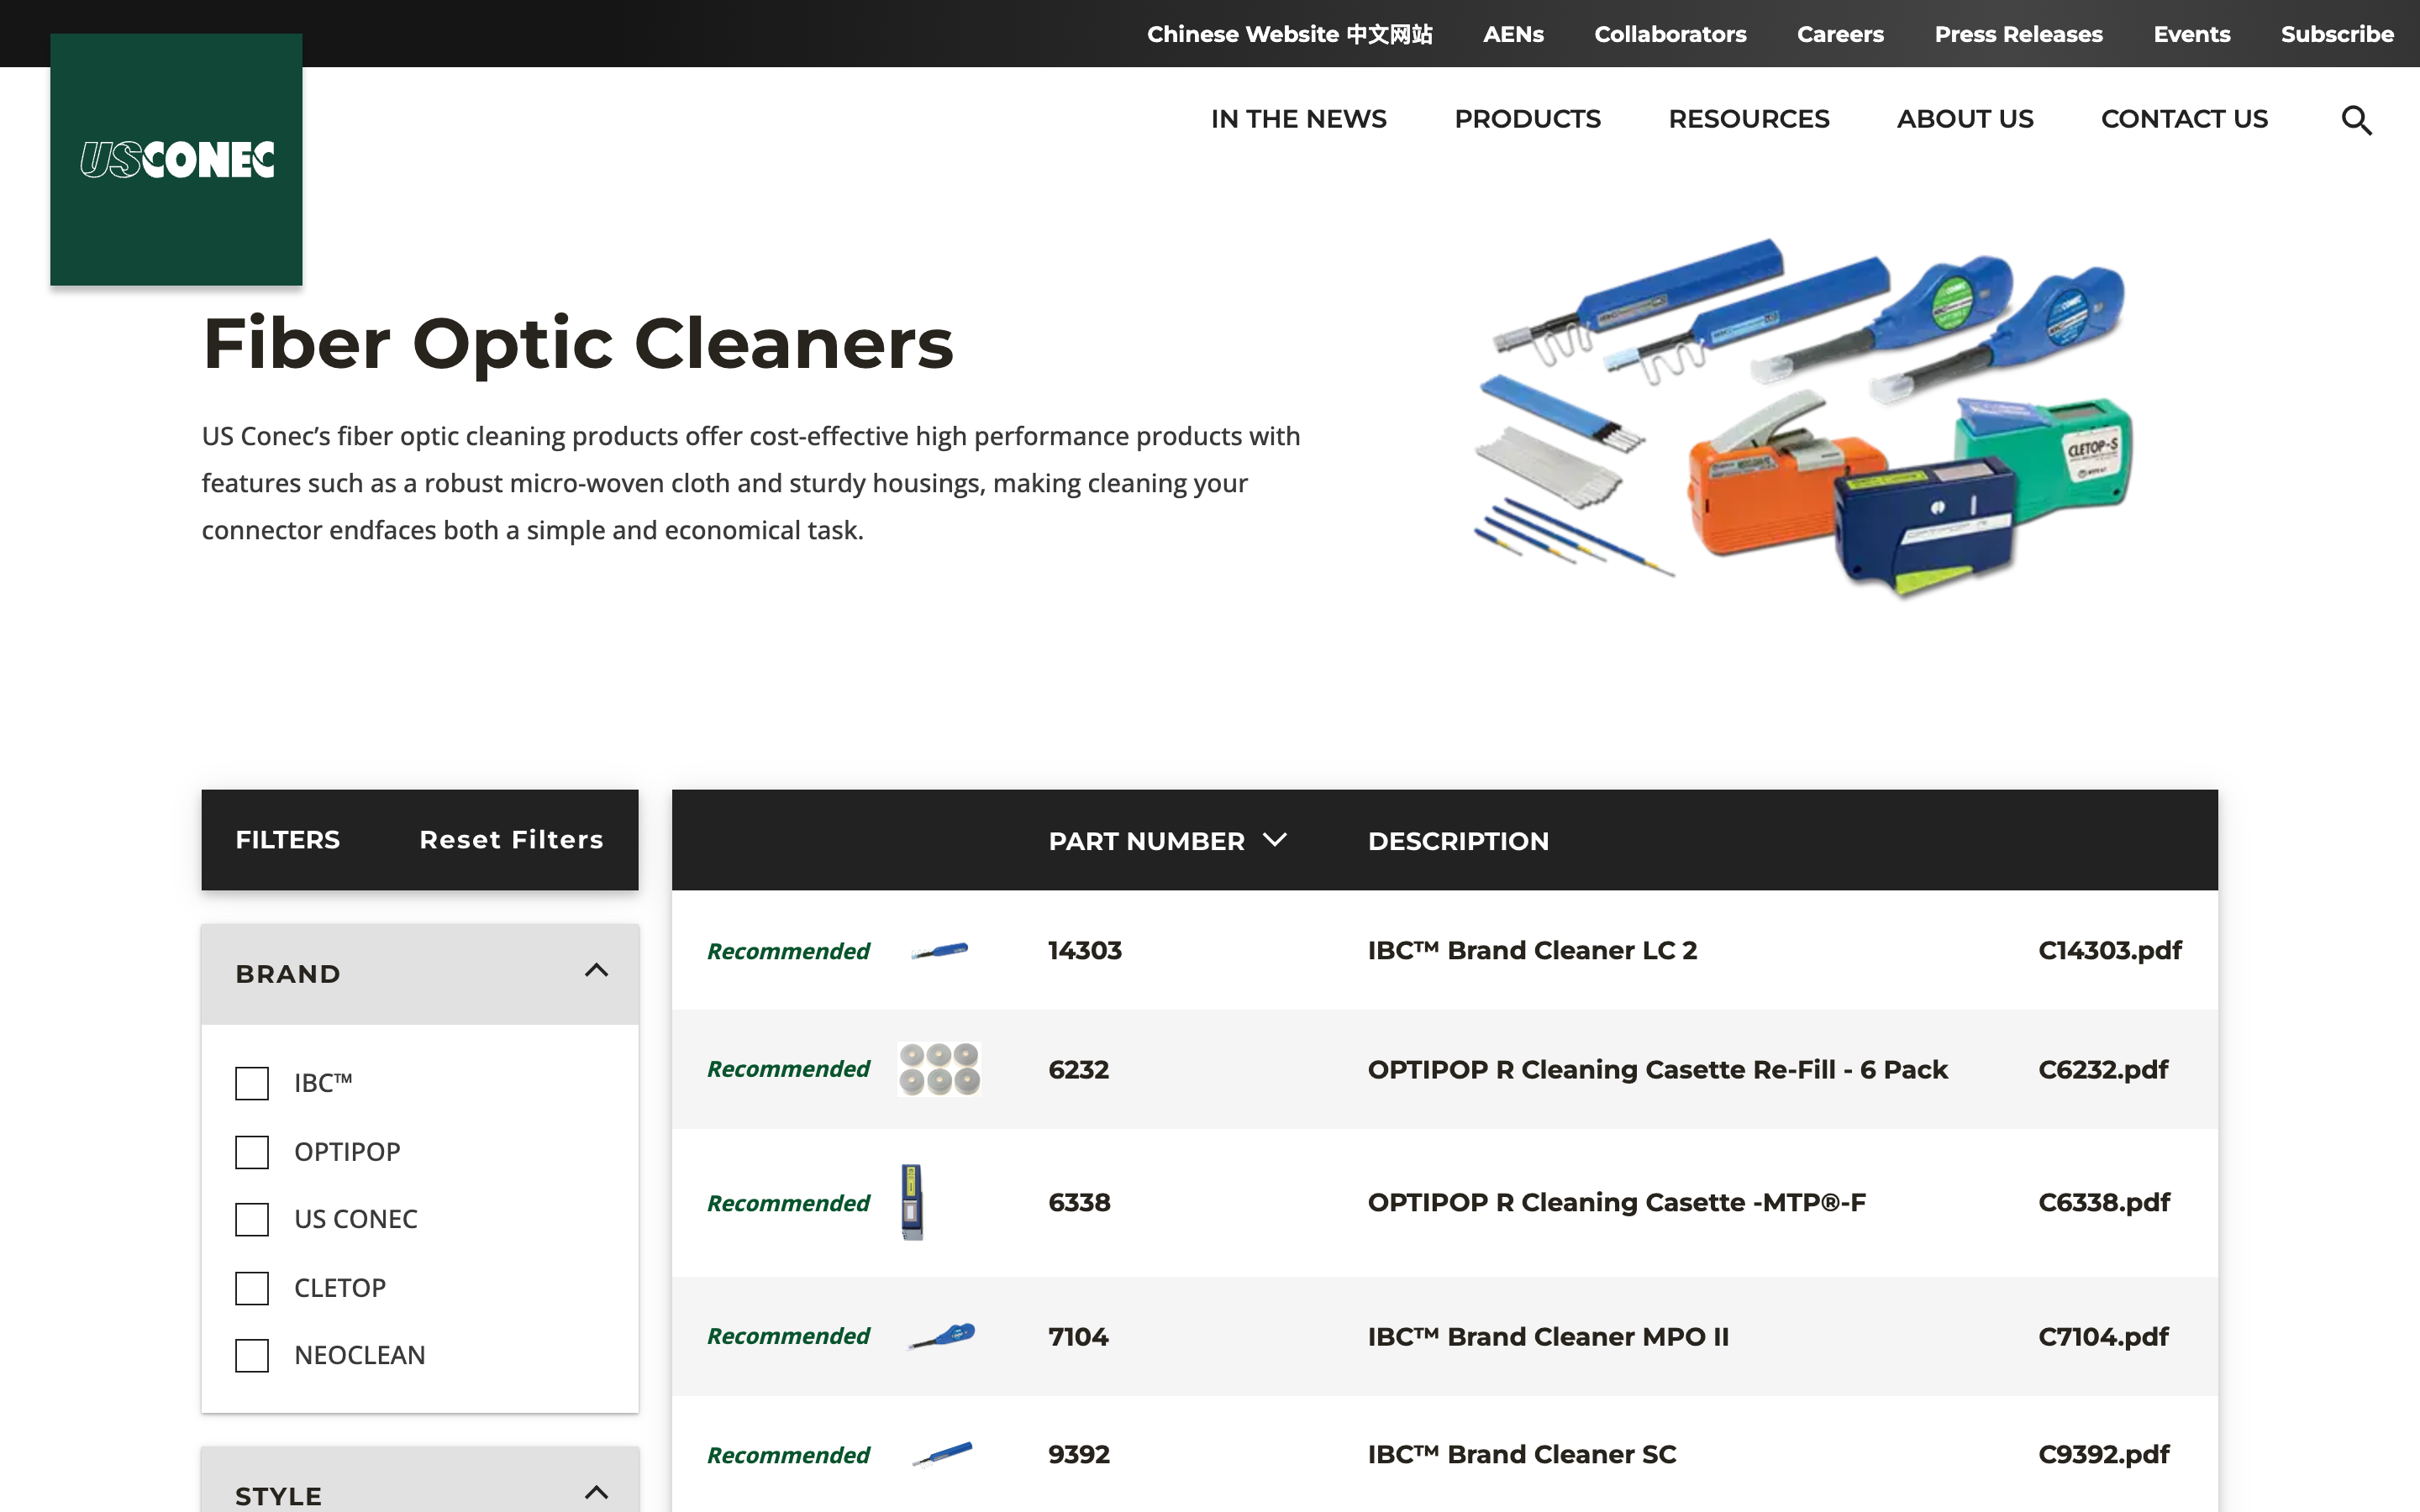Open Chinese Website link

(x=1289, y=34)
